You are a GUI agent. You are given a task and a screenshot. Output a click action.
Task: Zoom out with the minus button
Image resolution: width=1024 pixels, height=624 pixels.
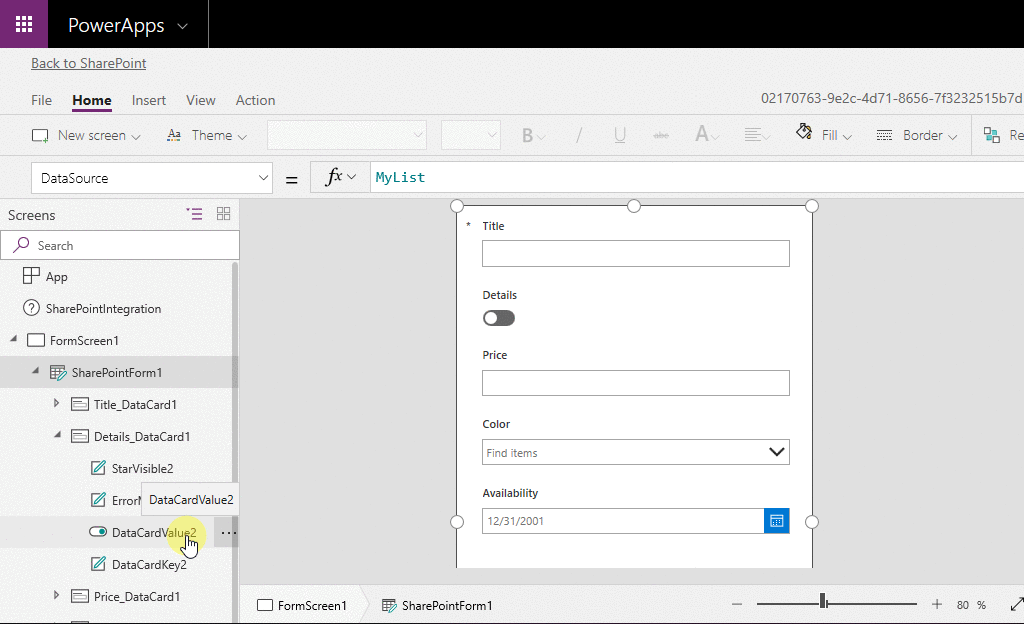tap(737, 604)
